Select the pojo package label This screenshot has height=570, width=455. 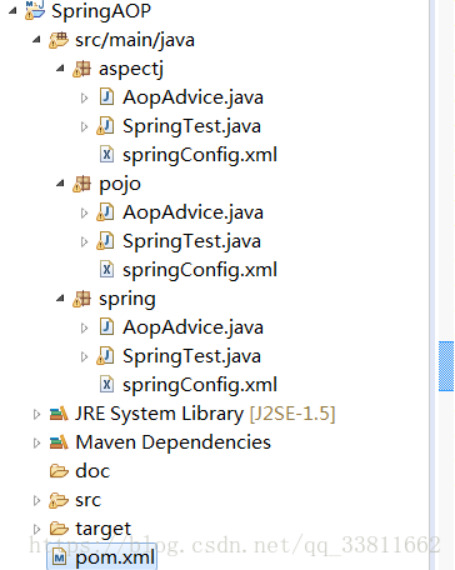[120, 185]
